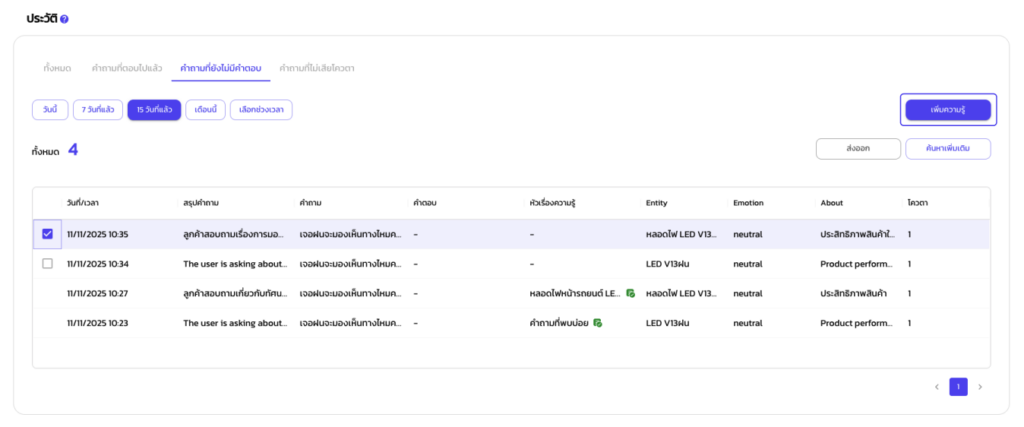
Task: Click green icon beside คำถามที่พบบ่อย topic
Action: pos(597,323)
